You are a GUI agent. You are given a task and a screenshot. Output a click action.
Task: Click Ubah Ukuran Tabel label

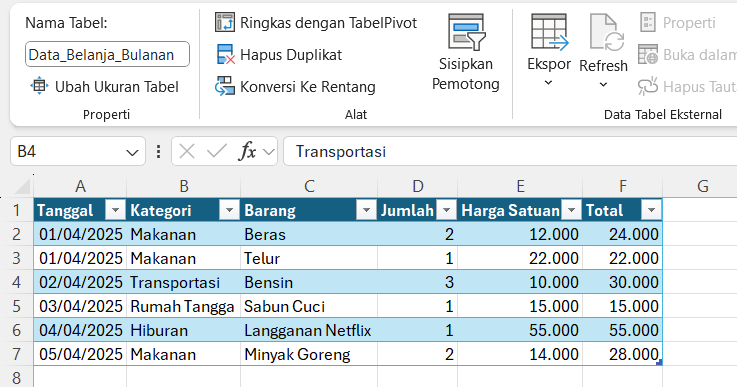tap(117, 87)
